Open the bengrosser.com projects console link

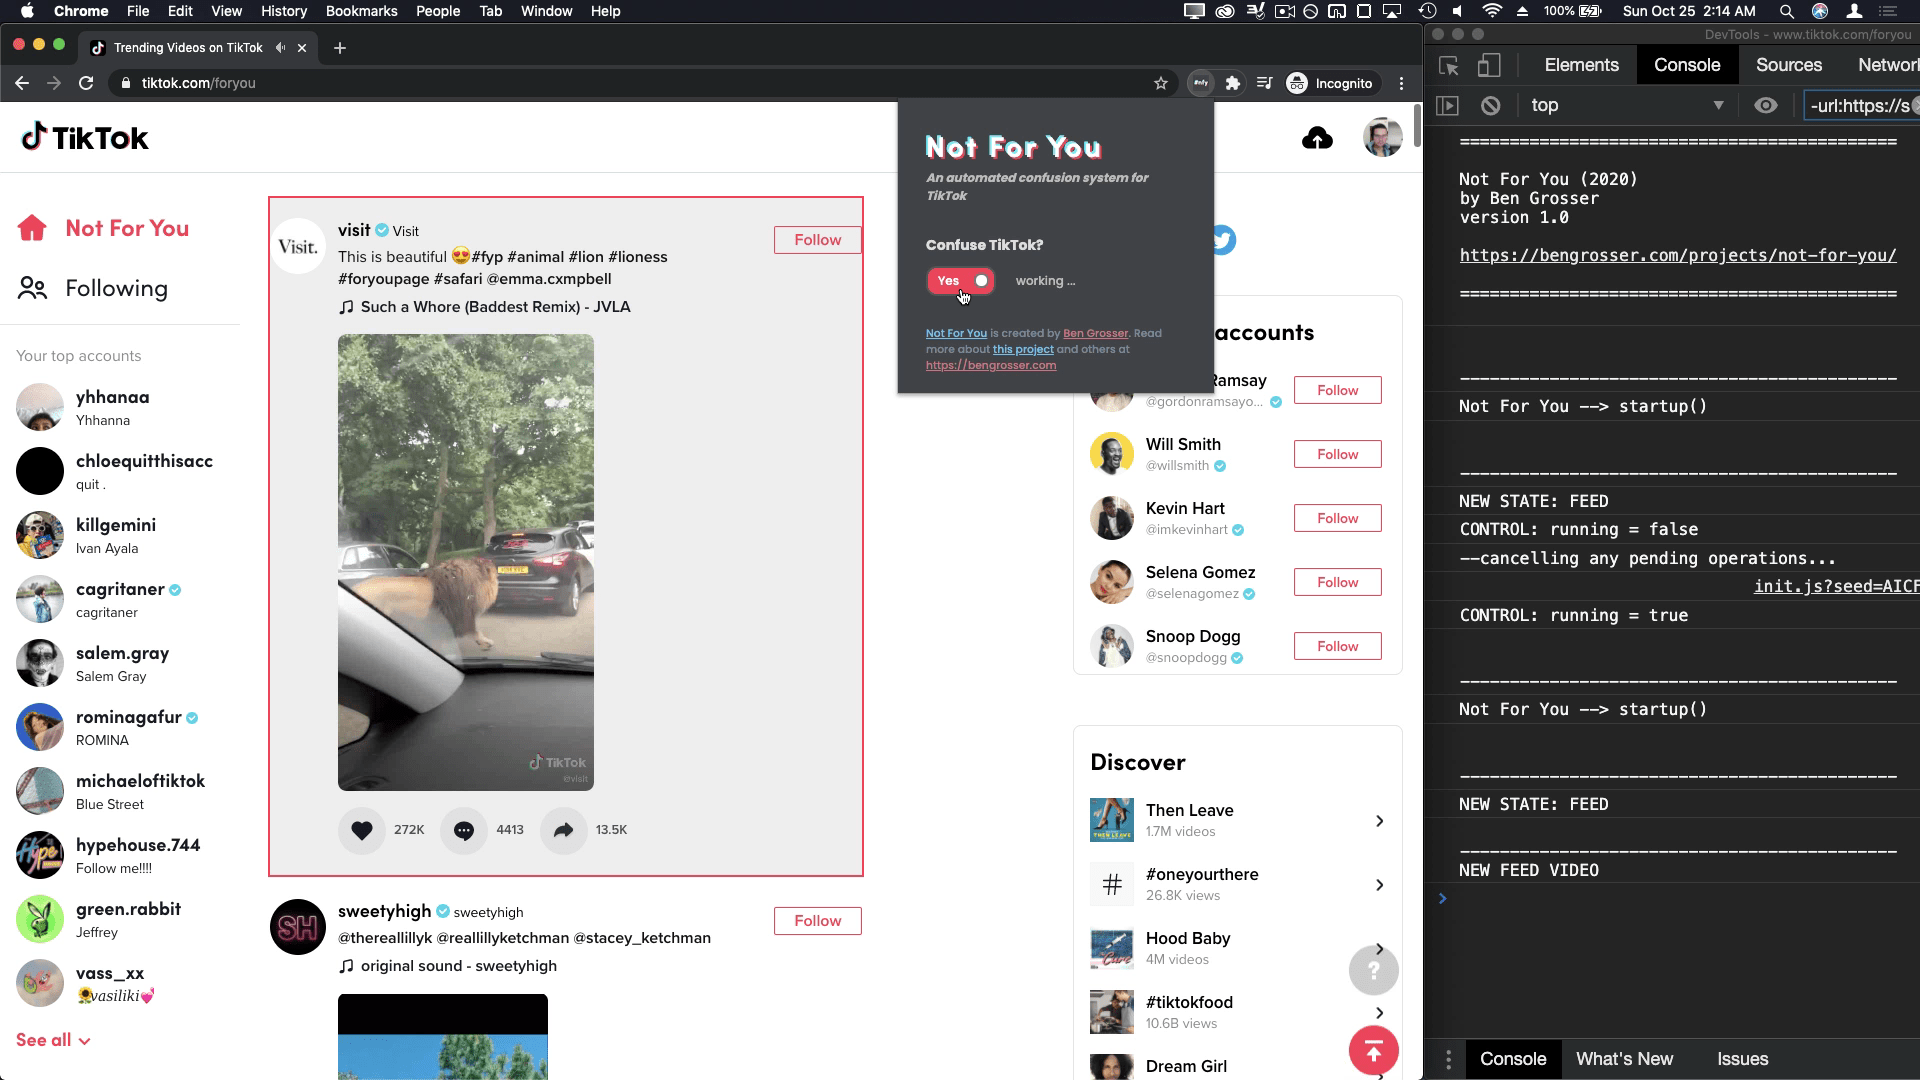click(x=1677, y=255)
